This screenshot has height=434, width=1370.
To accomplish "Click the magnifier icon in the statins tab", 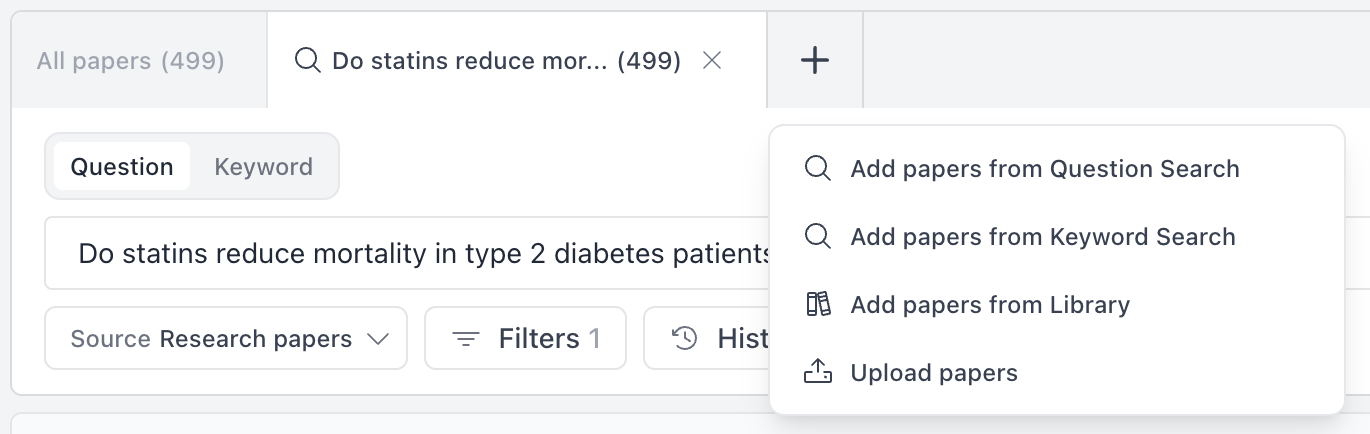I will click(307, 61).
